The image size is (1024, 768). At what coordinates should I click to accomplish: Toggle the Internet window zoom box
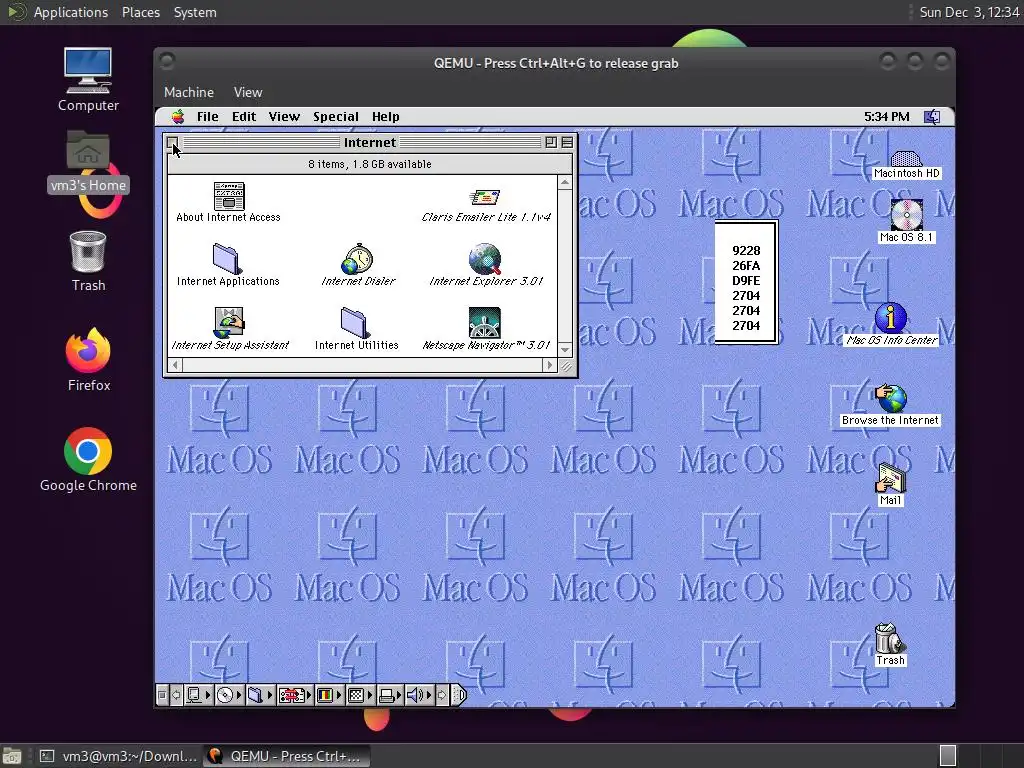[x=551, y=142]
